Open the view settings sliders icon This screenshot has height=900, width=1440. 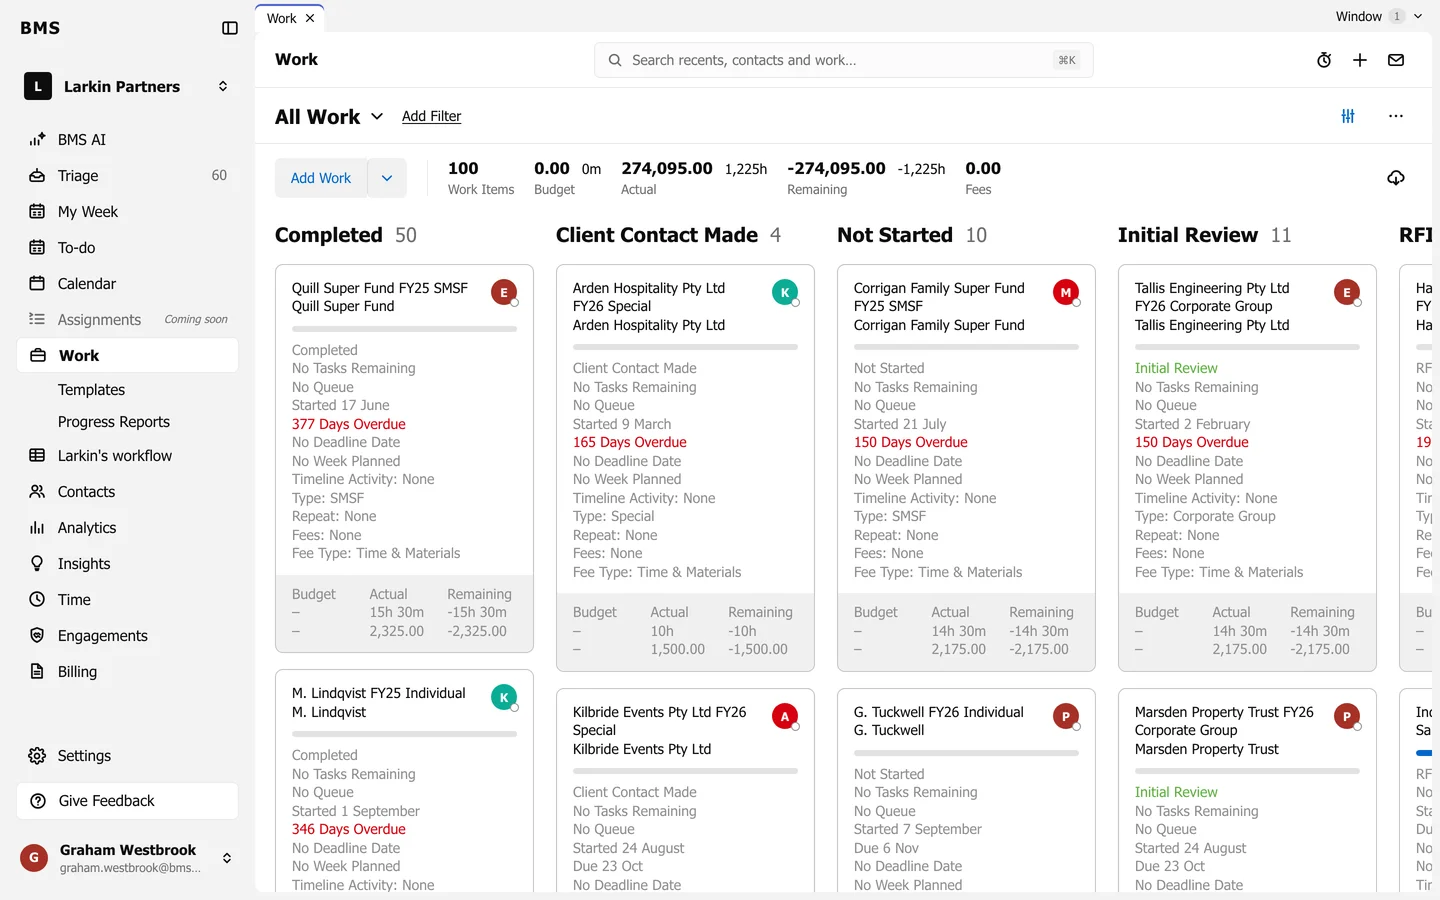[1348, 116]
